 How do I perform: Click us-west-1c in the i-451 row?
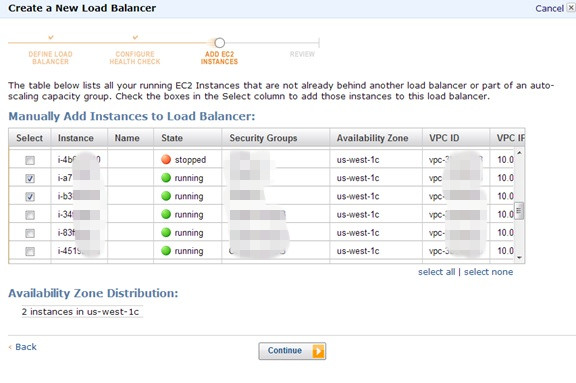click(x=358, y=251)
